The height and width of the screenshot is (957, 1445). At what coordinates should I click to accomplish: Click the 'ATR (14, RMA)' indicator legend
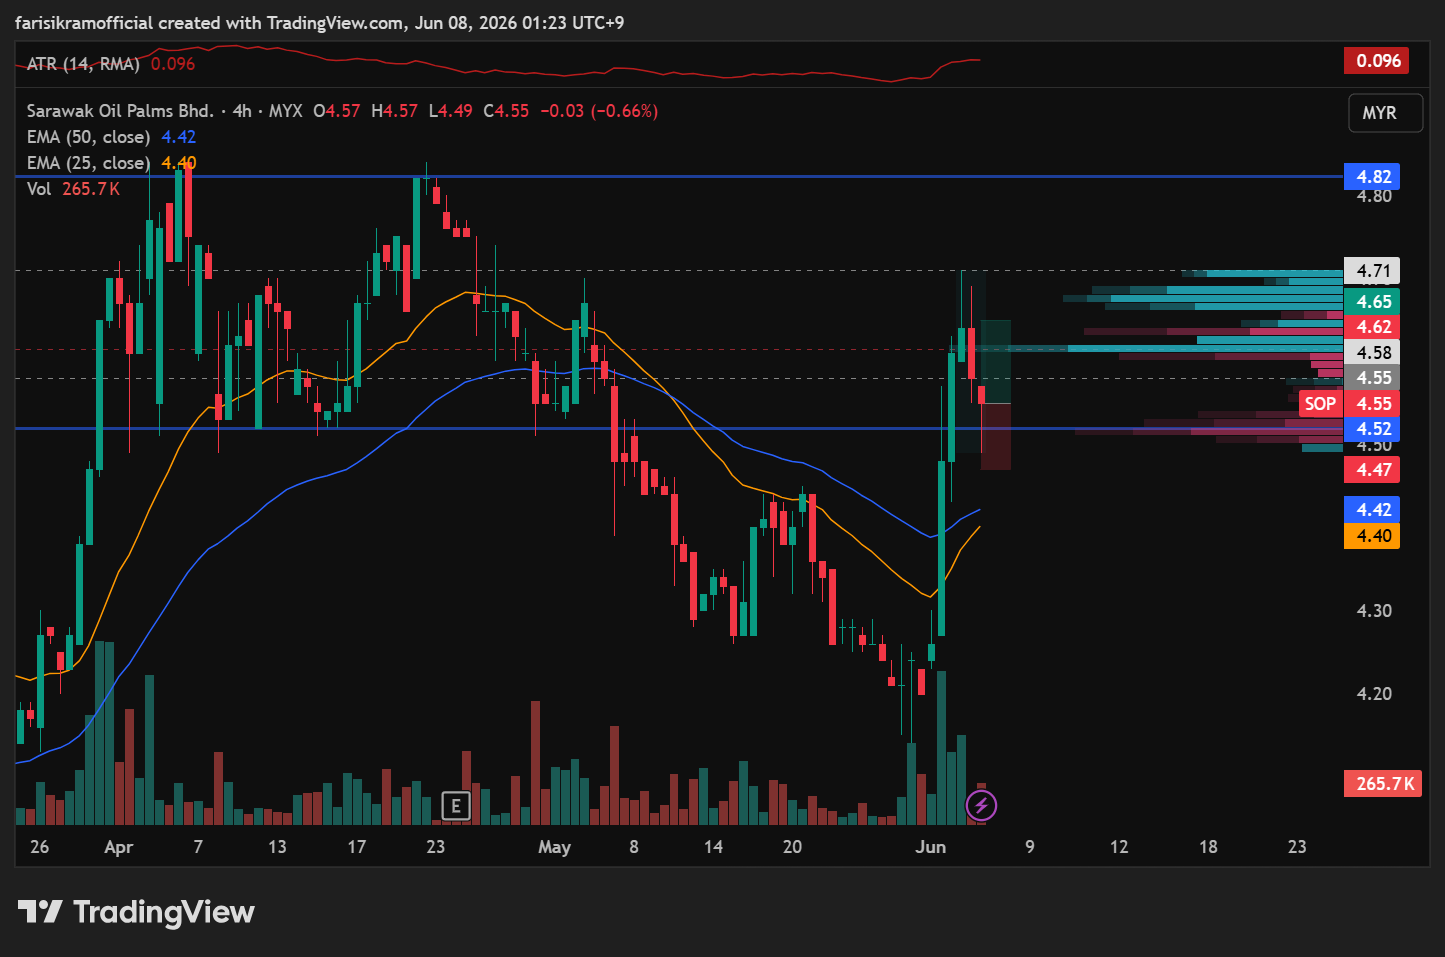pyautogui.click(x=83, y=64)
